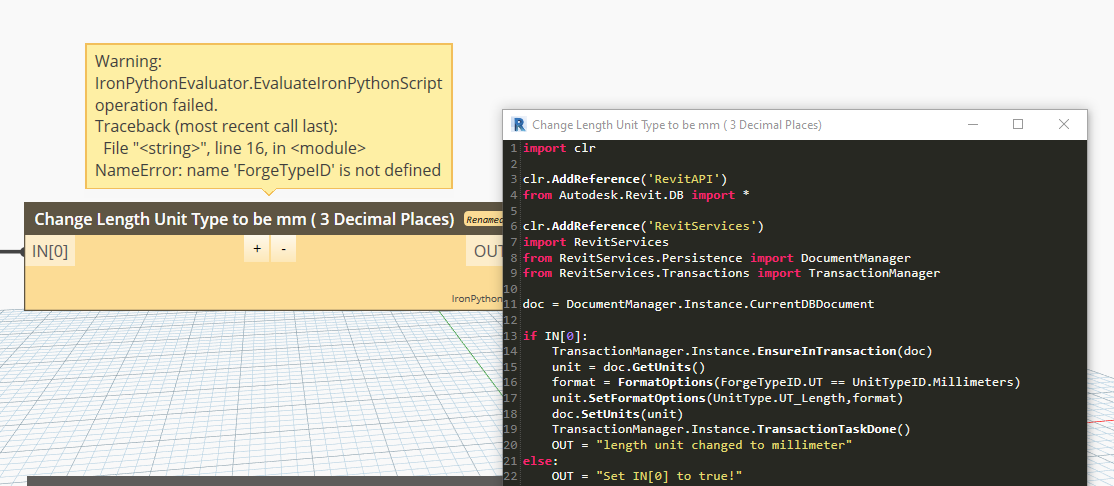The height and width of the screenshot is (486, 1114).
Task: Click the 'IronPython' label on the node
Action: (x=477, y=298)
